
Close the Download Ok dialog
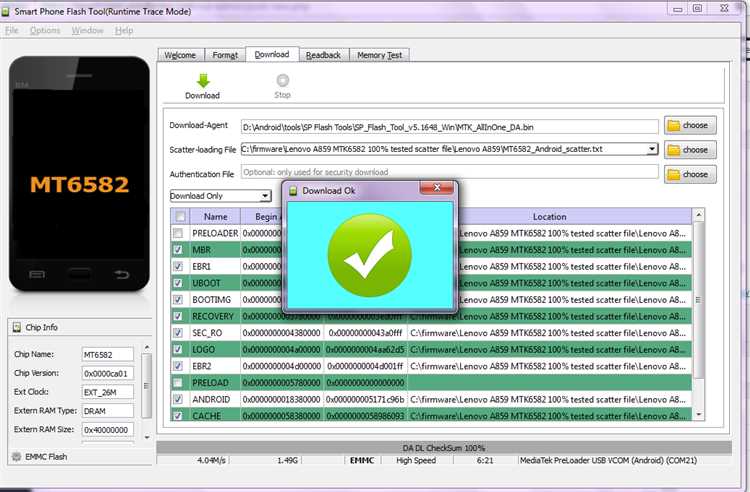(x=437, y=189)
